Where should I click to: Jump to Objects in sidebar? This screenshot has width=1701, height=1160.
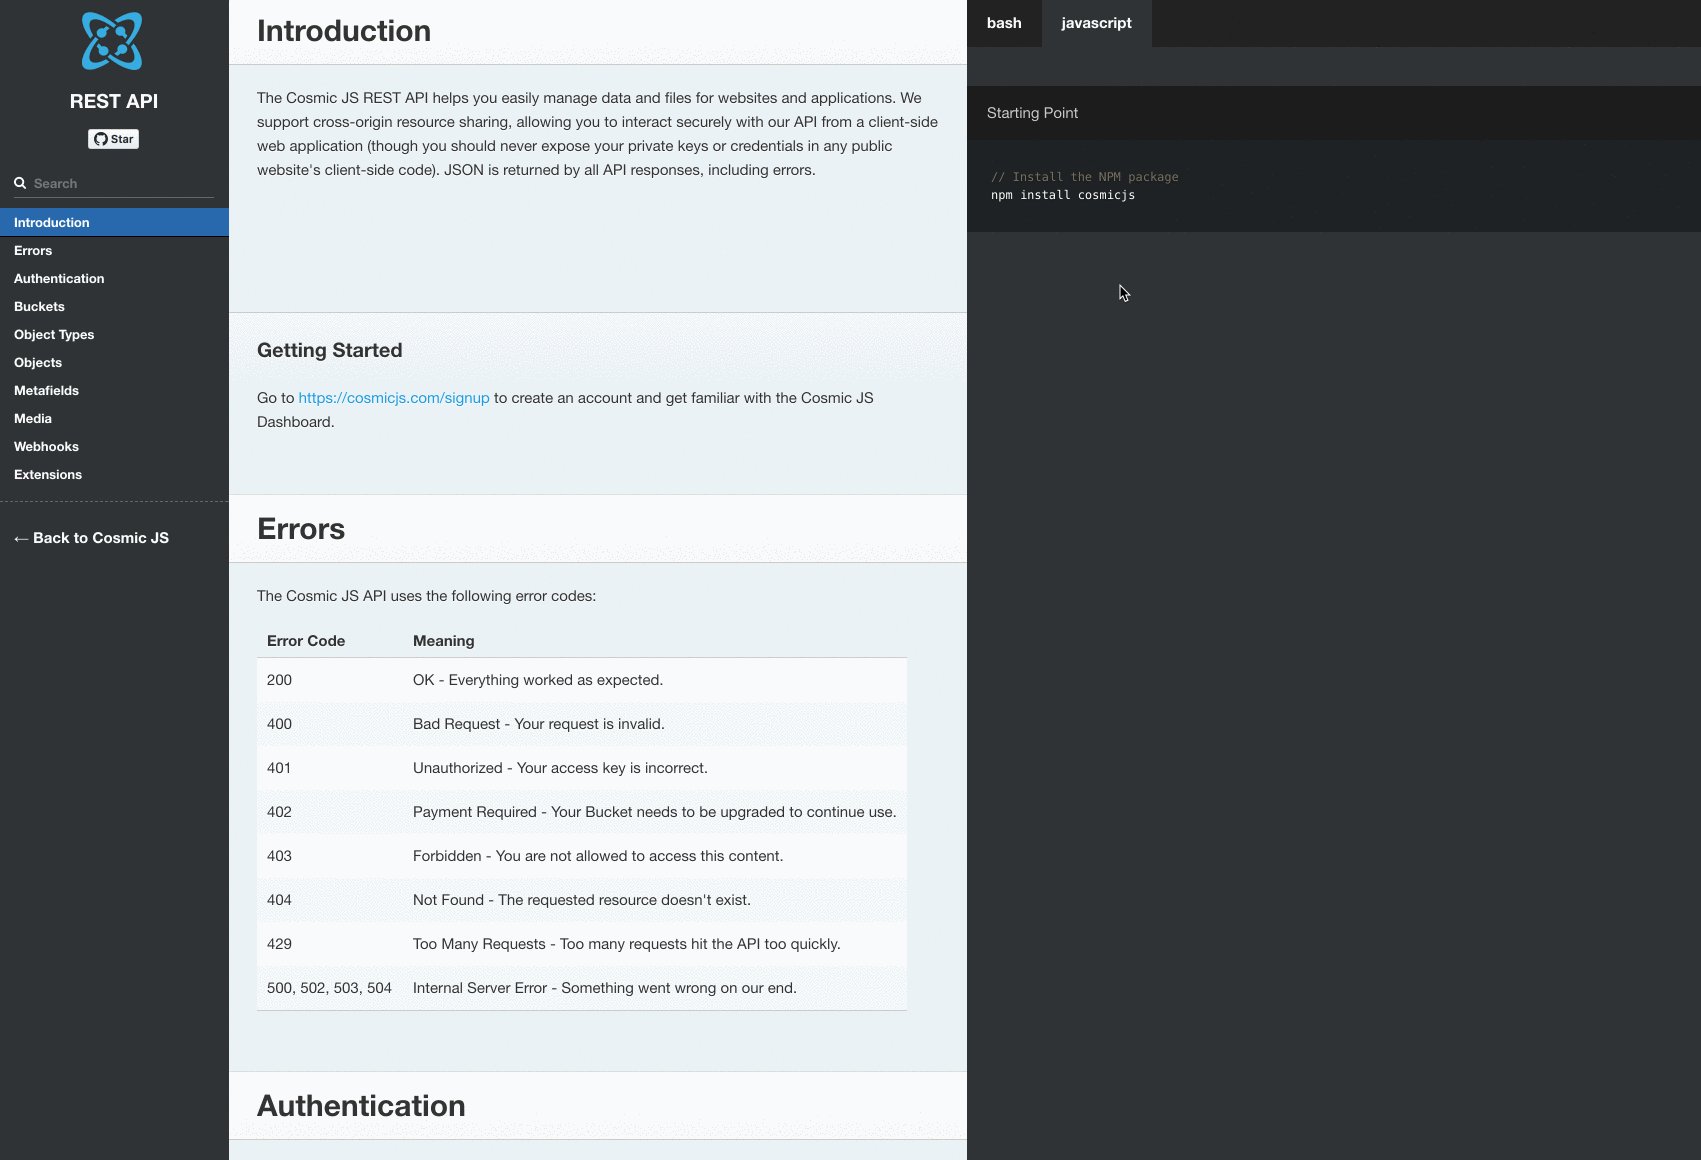[x=114, y=362]
